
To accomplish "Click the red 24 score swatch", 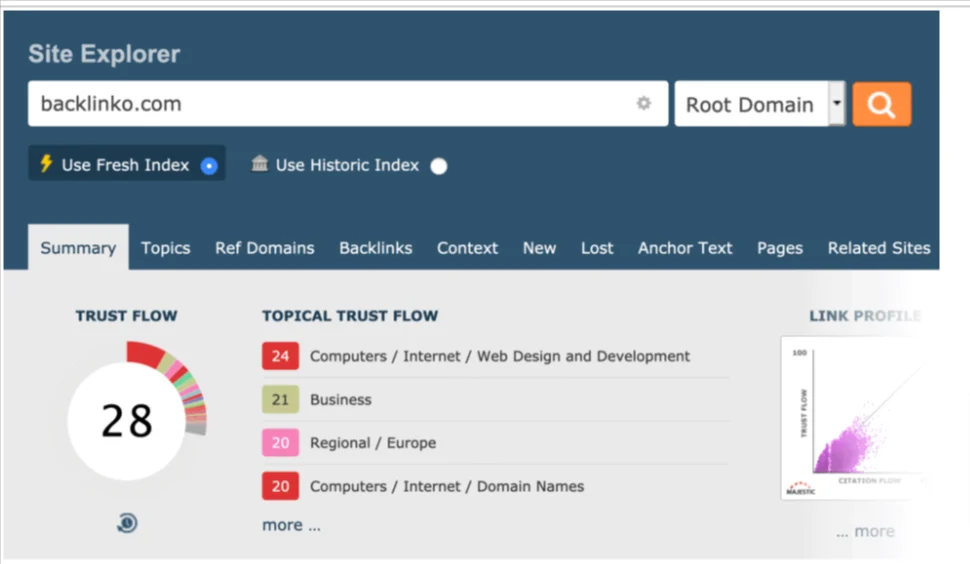I will [x=280, y=356].
